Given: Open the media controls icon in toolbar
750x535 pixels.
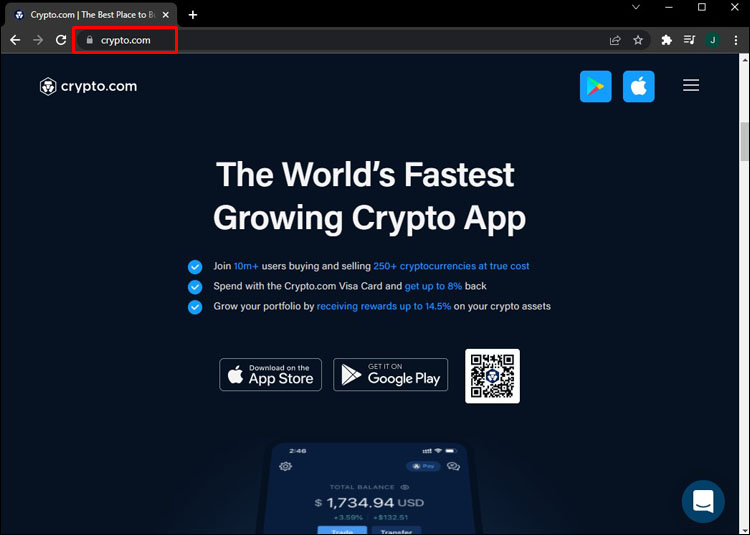Looking at the screenshot, I should tap(689, 40).
